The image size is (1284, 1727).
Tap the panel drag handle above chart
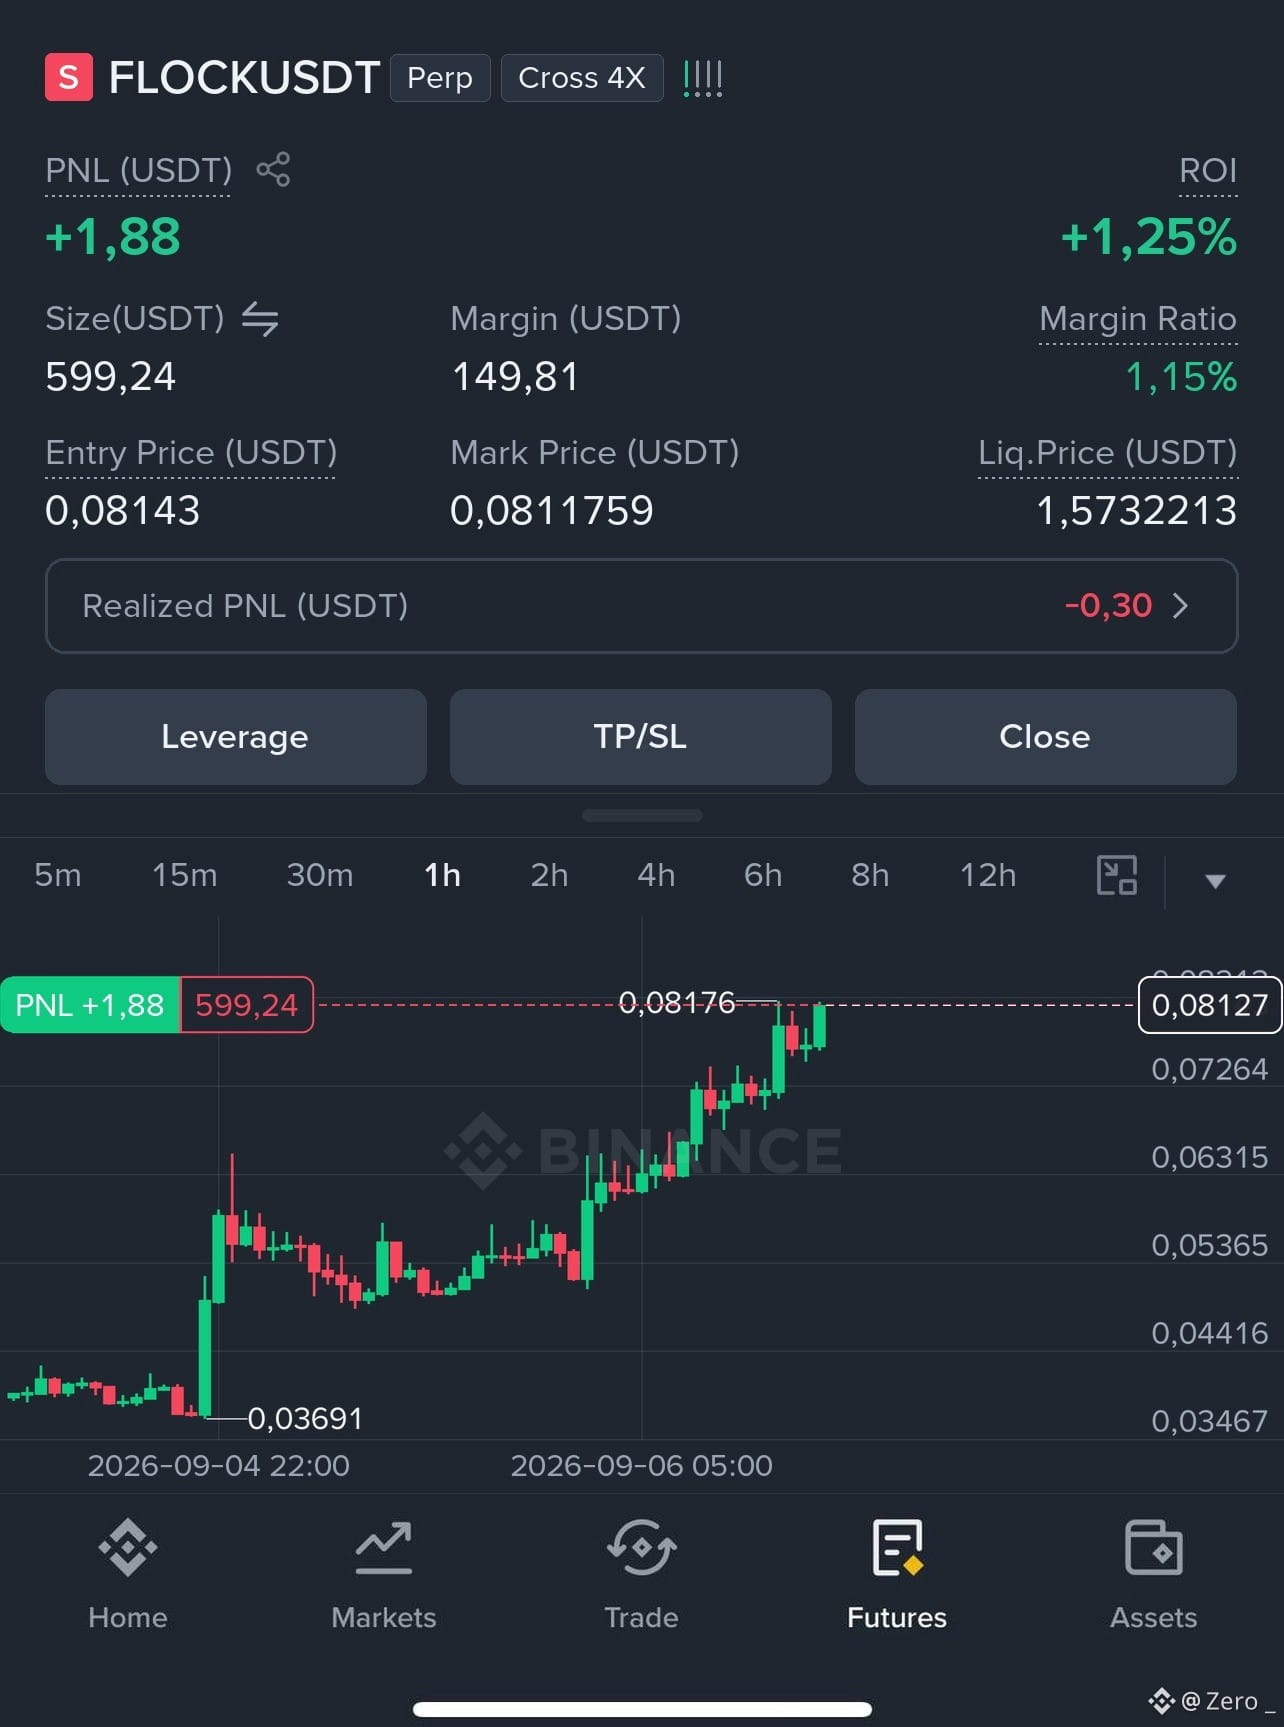(x=642, y=815)
